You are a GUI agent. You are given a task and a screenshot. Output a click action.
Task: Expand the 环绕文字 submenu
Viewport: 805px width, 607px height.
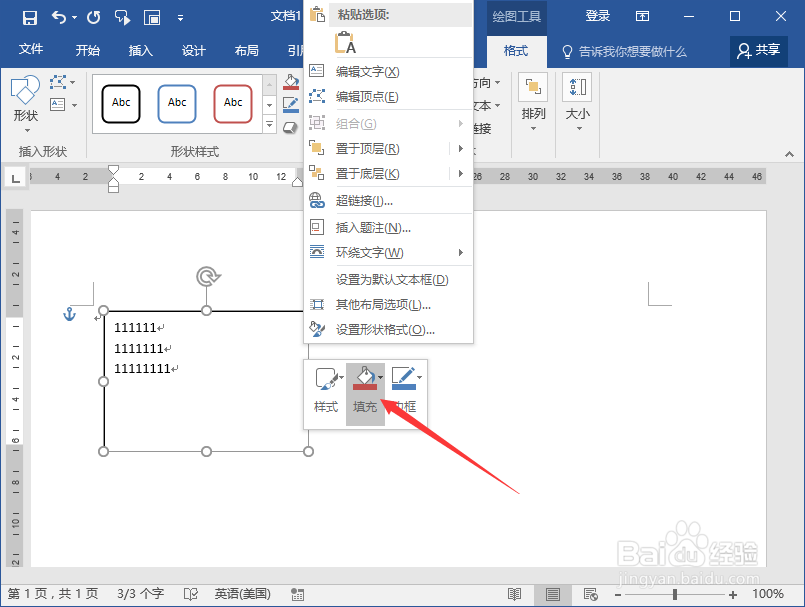coord(459,253)
